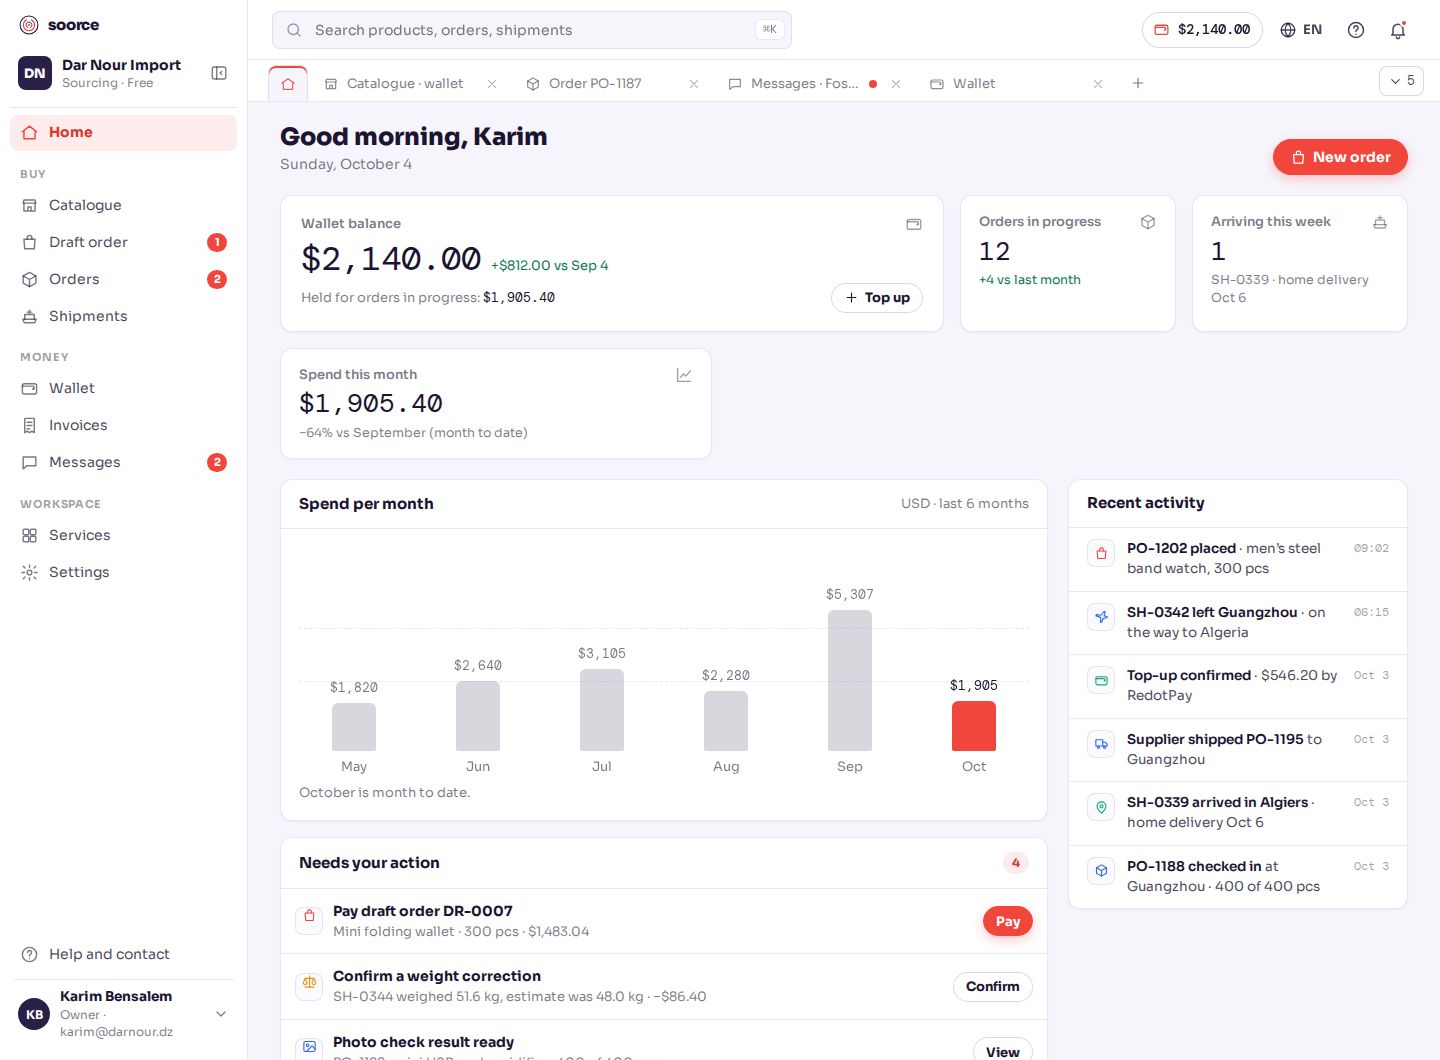This screenshot has height=1060, width=1440.
Task: Focus the search products, orders, shipments field
Action: pos(532,30)
